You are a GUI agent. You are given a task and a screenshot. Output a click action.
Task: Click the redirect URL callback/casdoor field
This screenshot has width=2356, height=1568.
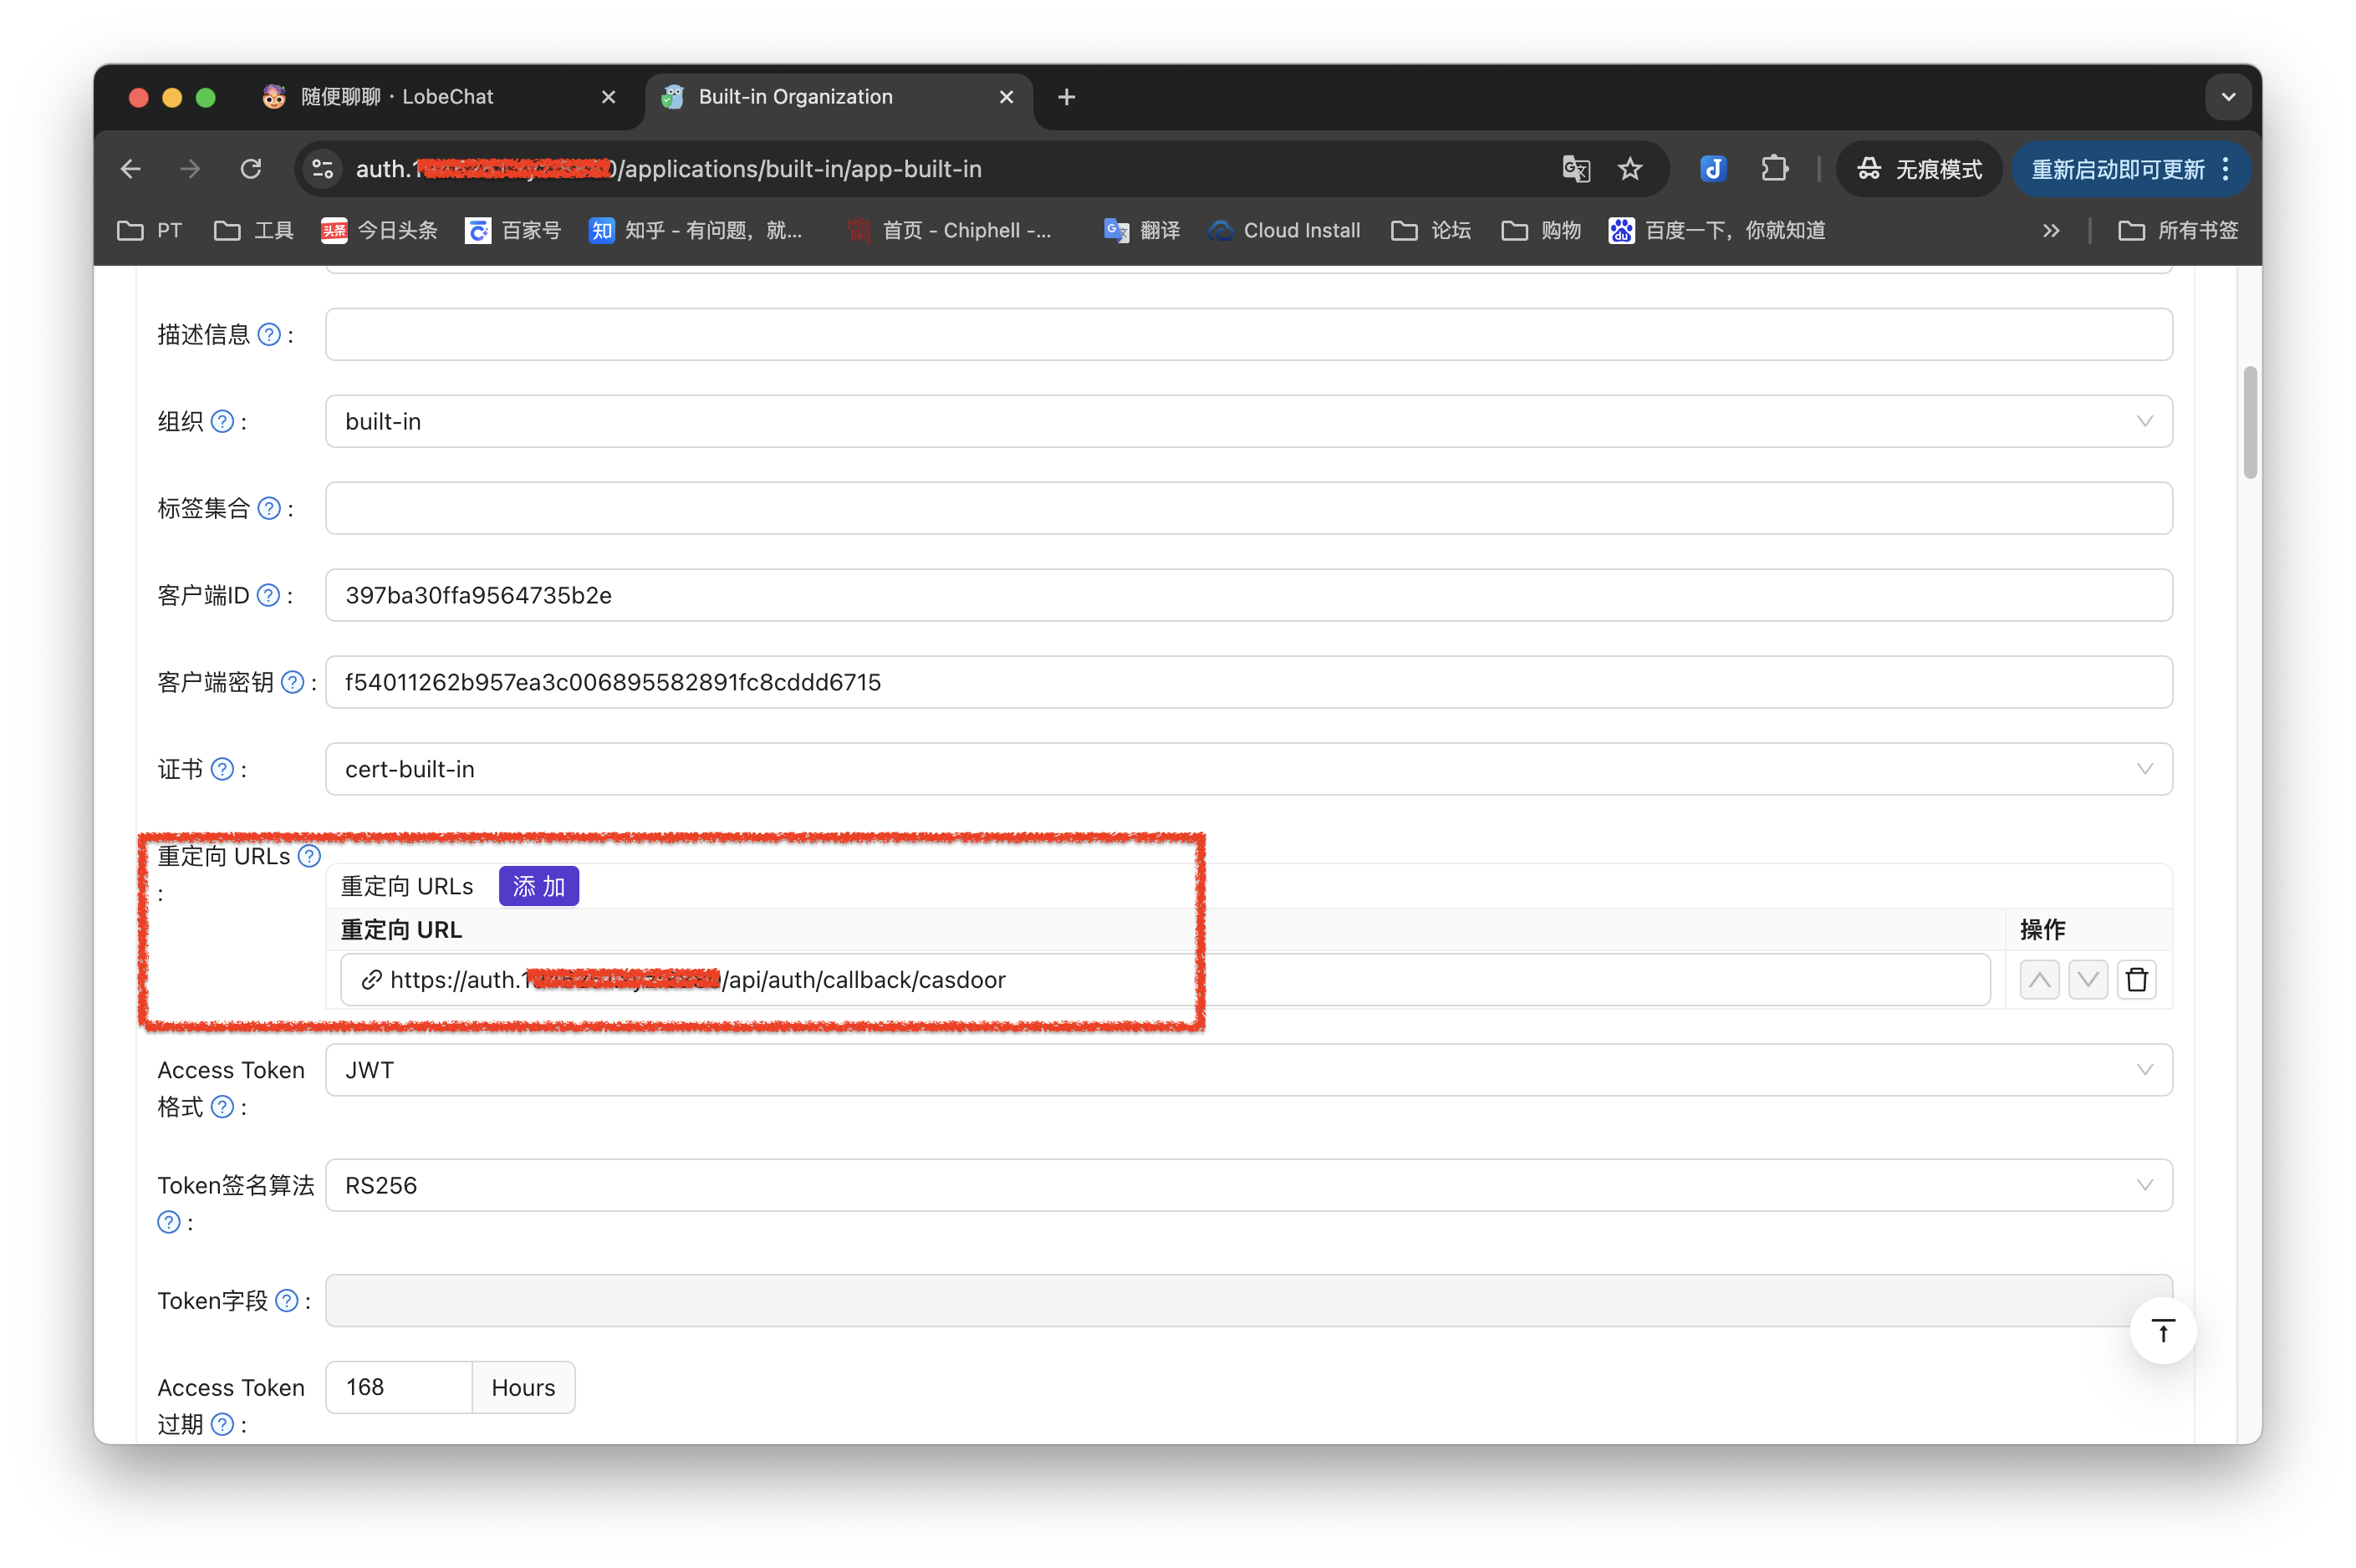click(x=1165, y=980)
